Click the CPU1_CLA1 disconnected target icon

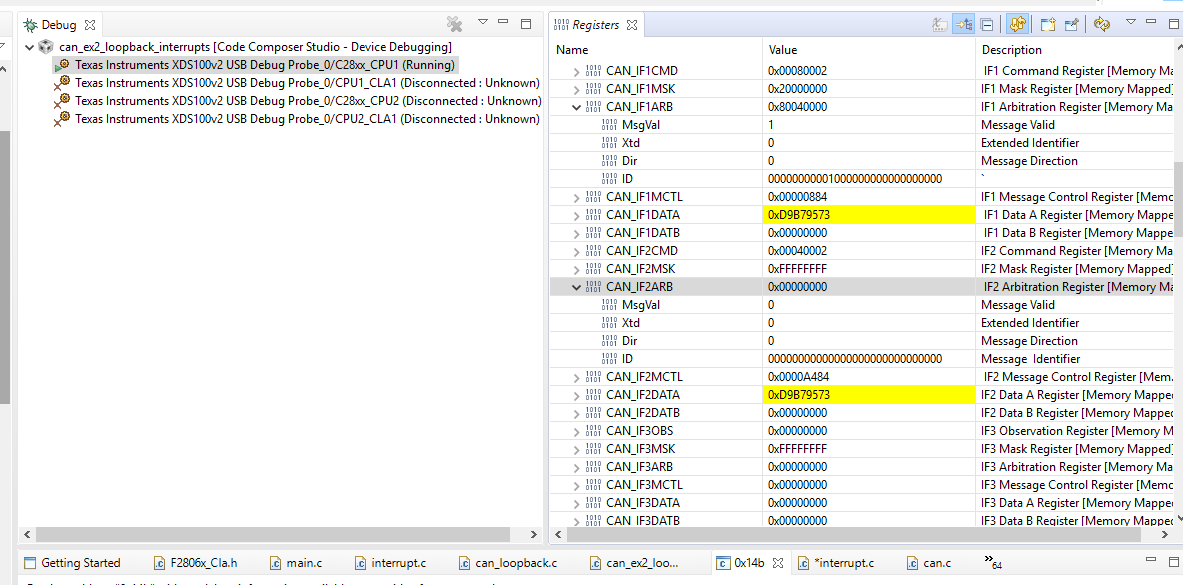[x=63, y=83]
